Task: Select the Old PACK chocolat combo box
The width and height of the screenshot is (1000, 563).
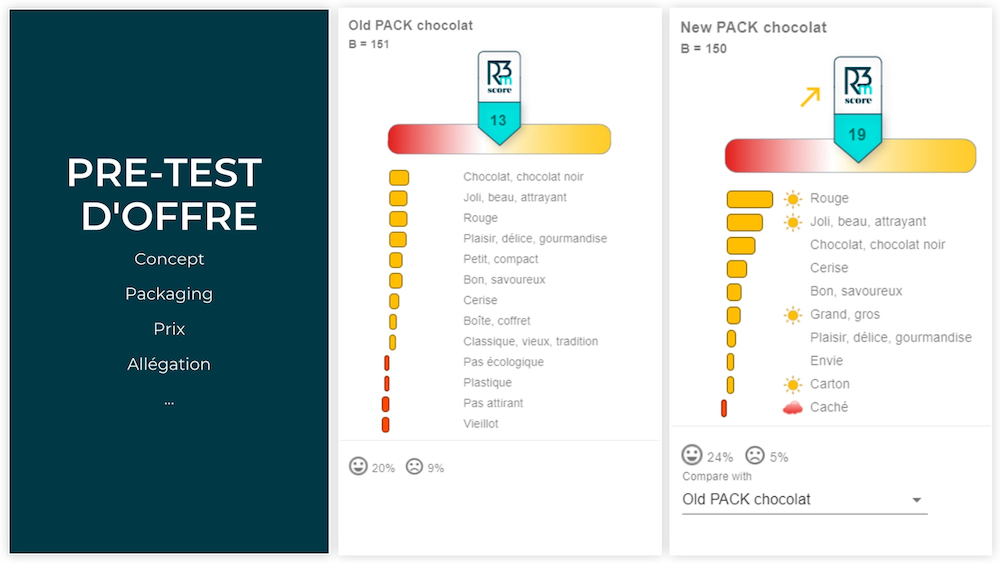Action: [804, 500]
